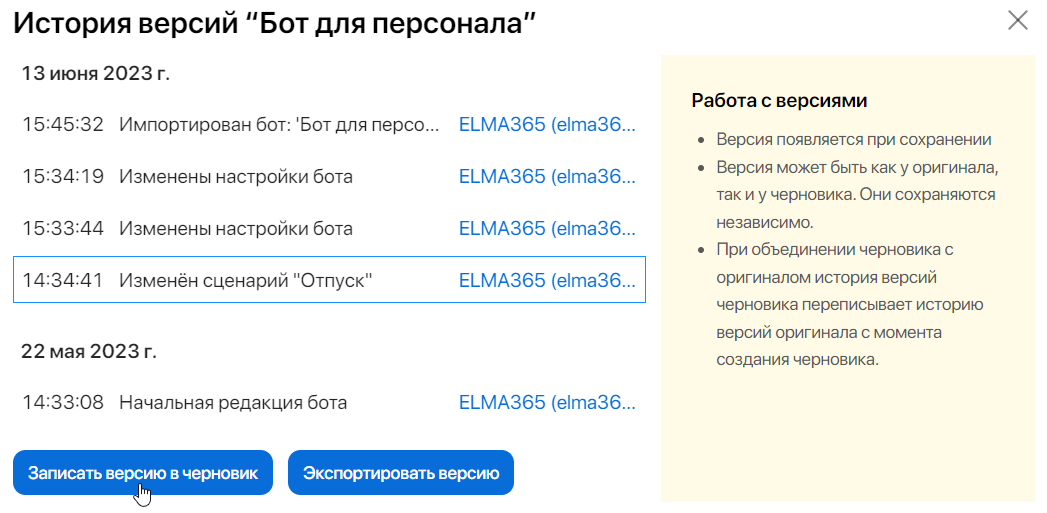Image resolution: width=1047 pixels, height=513 pixels.
Task: Click the 14:34:41 timestamp
Action: pos(63,281)
